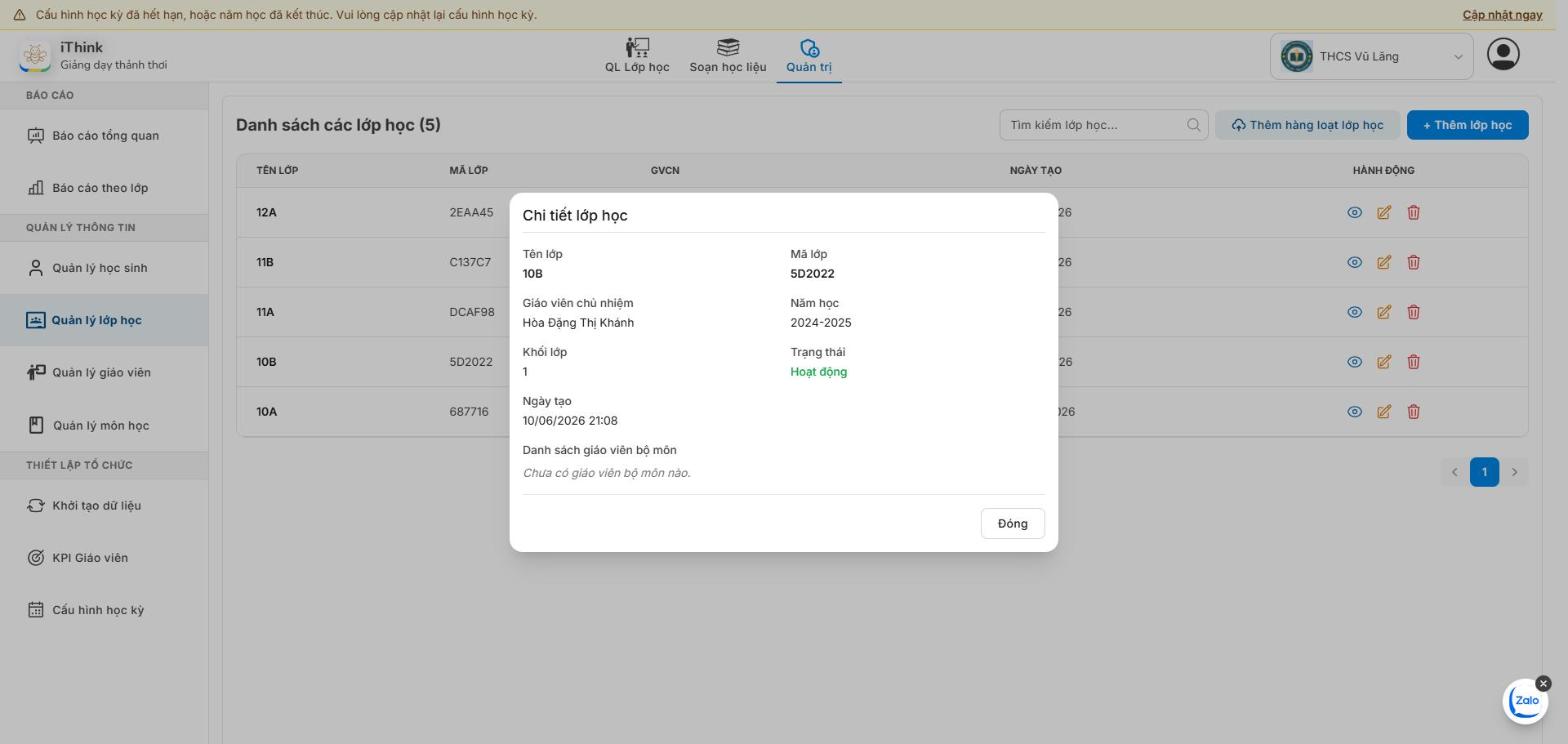View details of class 12A eye icon
This screenshot has width=1568, height=744.
[x=1354, y=212]
